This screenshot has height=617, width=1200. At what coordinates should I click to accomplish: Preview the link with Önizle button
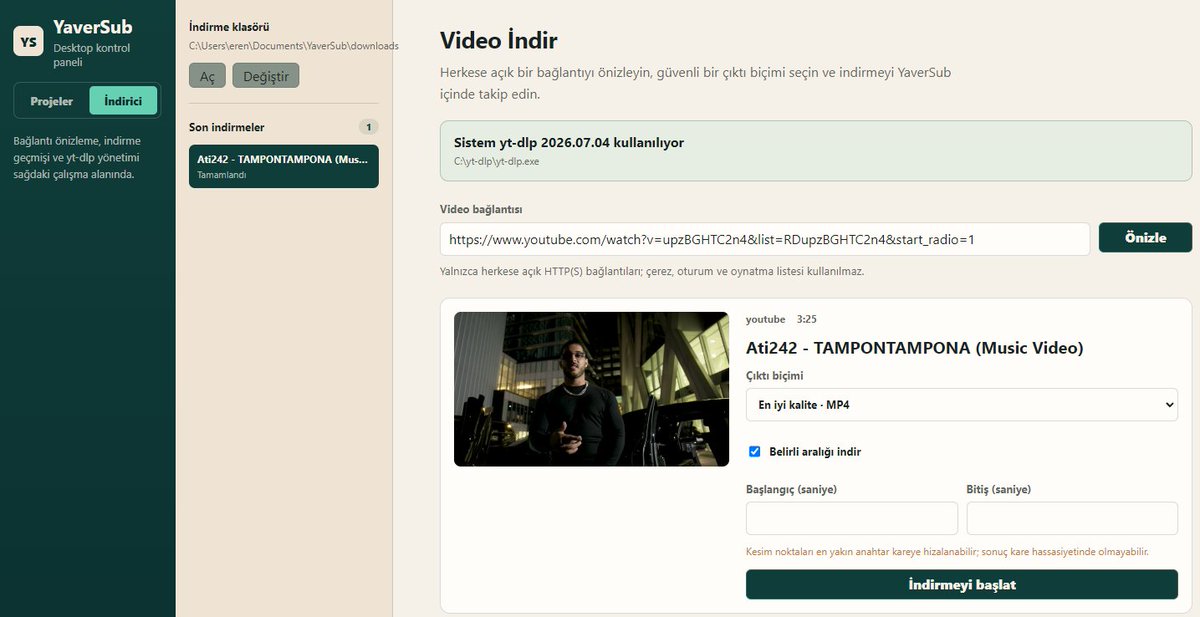click(x=1145, y=238)
